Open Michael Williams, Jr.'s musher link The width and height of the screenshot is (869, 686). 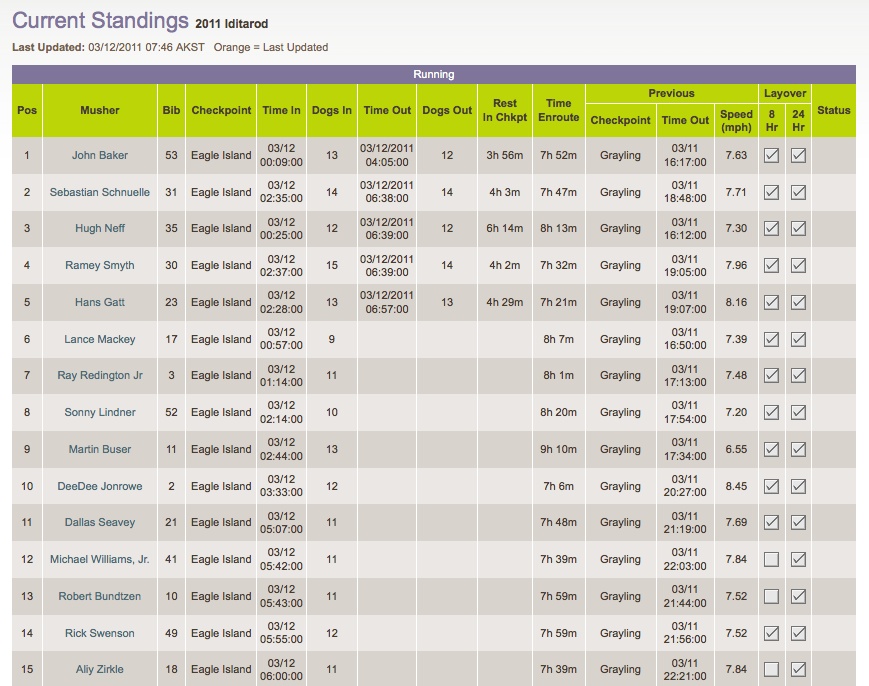click(100, 559)
